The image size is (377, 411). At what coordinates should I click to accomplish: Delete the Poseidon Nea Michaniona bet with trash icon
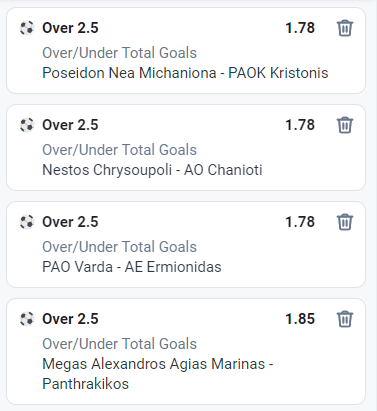click(345, 28)
